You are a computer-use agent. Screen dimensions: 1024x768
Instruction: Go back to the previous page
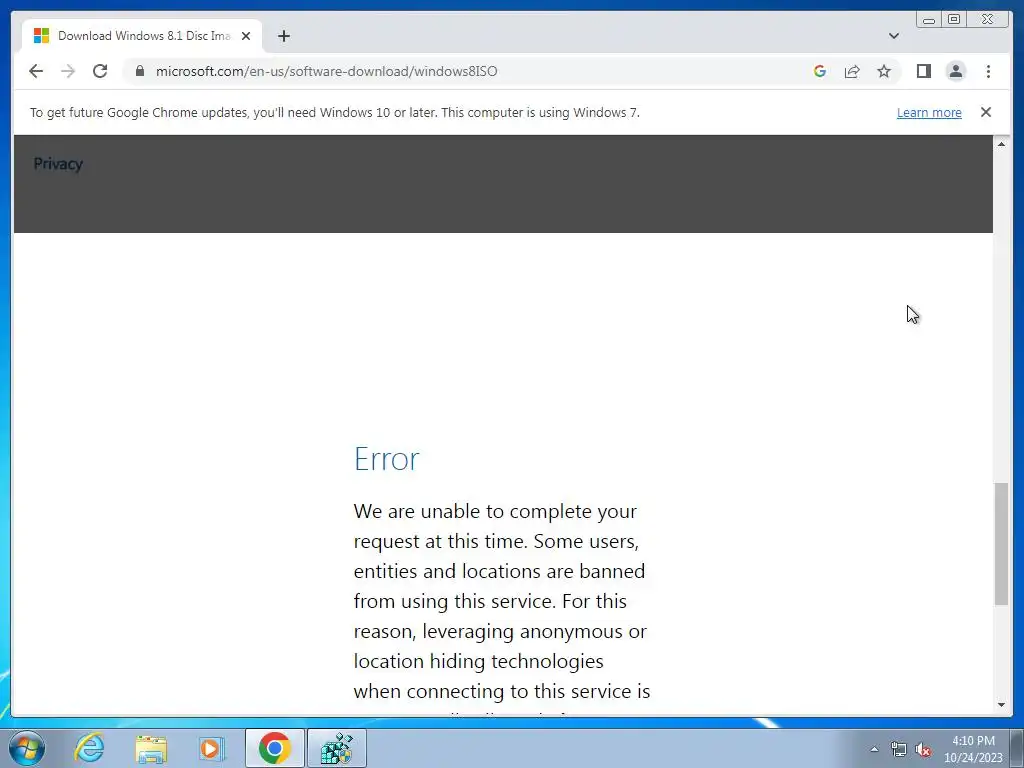click(36, 71)
